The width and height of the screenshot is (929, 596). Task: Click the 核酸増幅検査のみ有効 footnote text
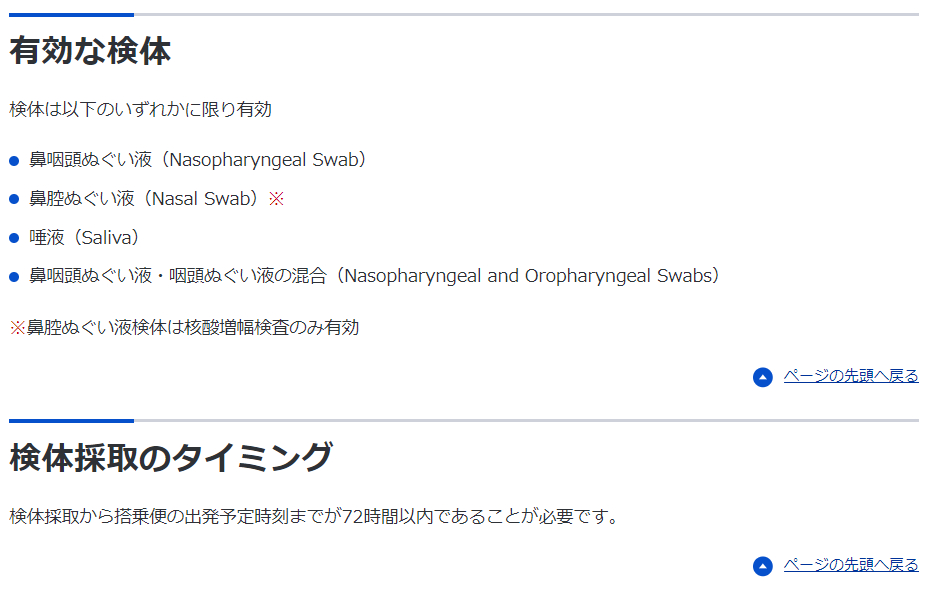click(x=193, y=328)
